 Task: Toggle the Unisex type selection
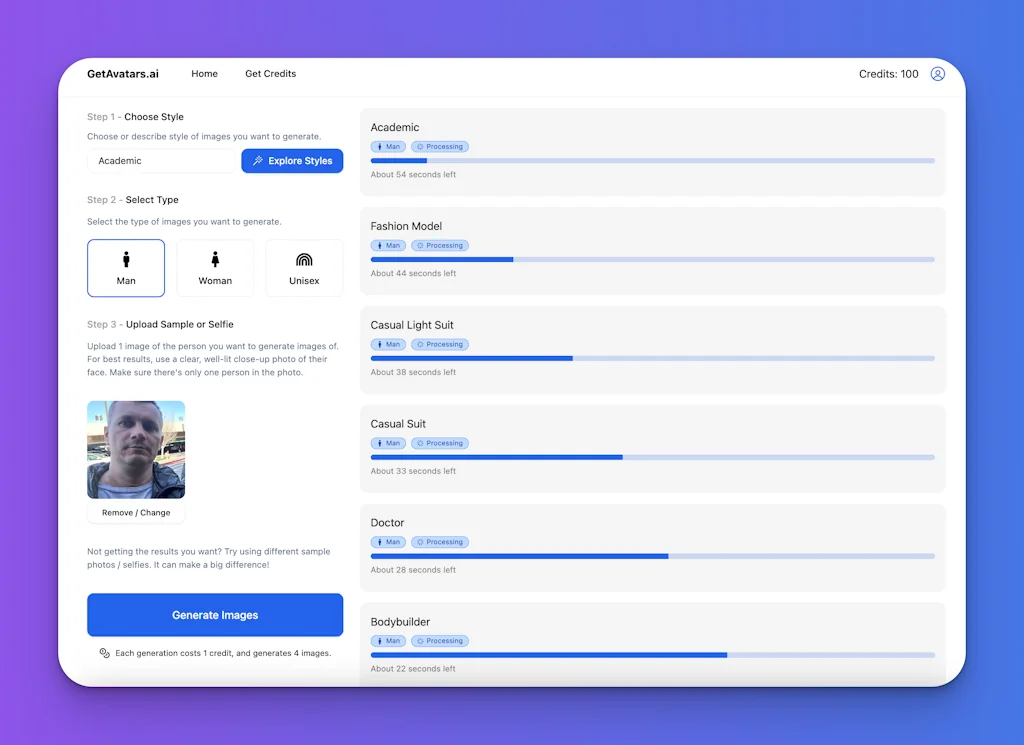304,268
